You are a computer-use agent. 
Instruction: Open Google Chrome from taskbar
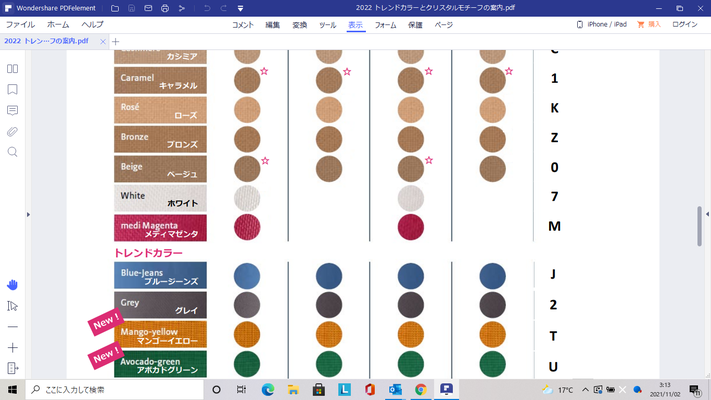421,390
